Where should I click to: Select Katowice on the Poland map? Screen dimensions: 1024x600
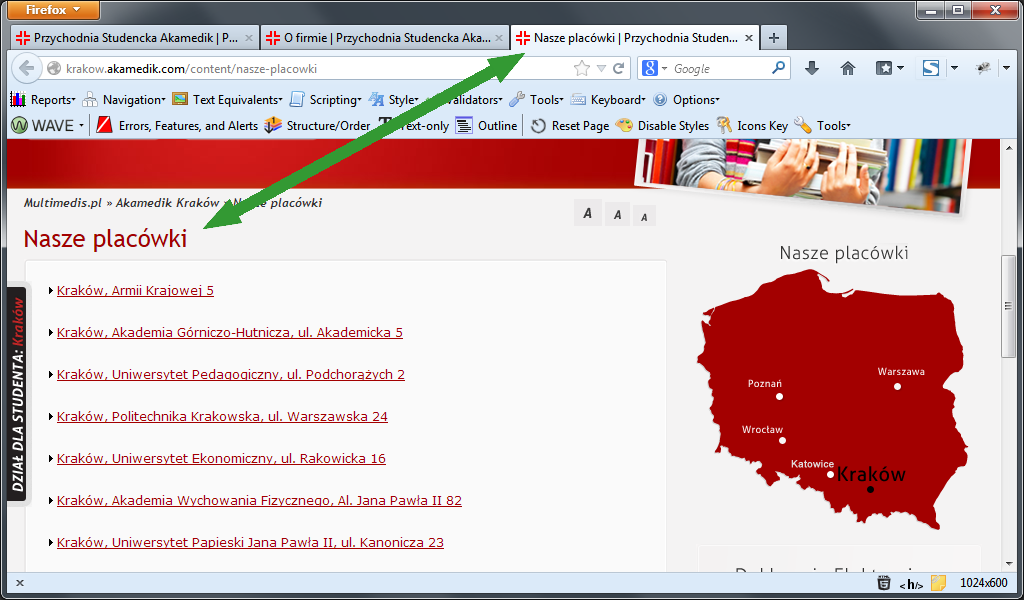pos(813,469)
